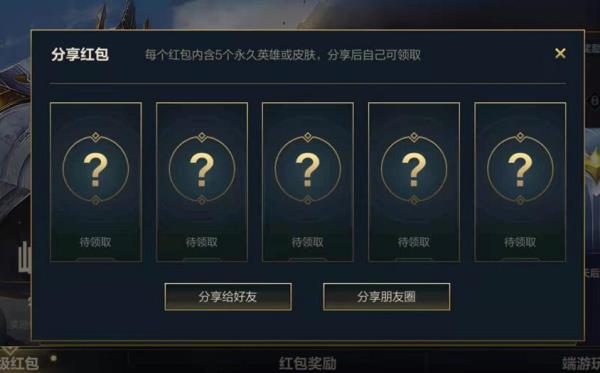Click the fourth card's question mark icon
Image resolution: width=600 pixels, height=373 pixels.
click(x=414, y=169)
